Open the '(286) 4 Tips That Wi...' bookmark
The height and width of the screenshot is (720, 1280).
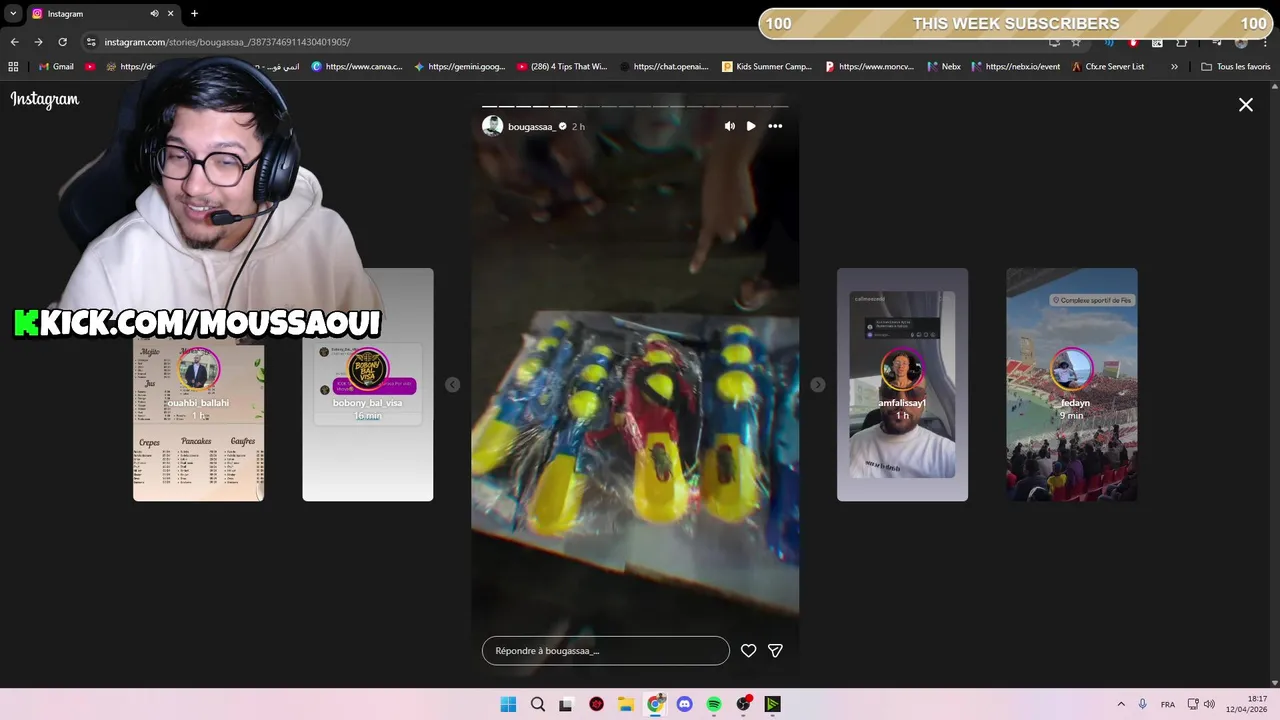click(x=562, y=67)
